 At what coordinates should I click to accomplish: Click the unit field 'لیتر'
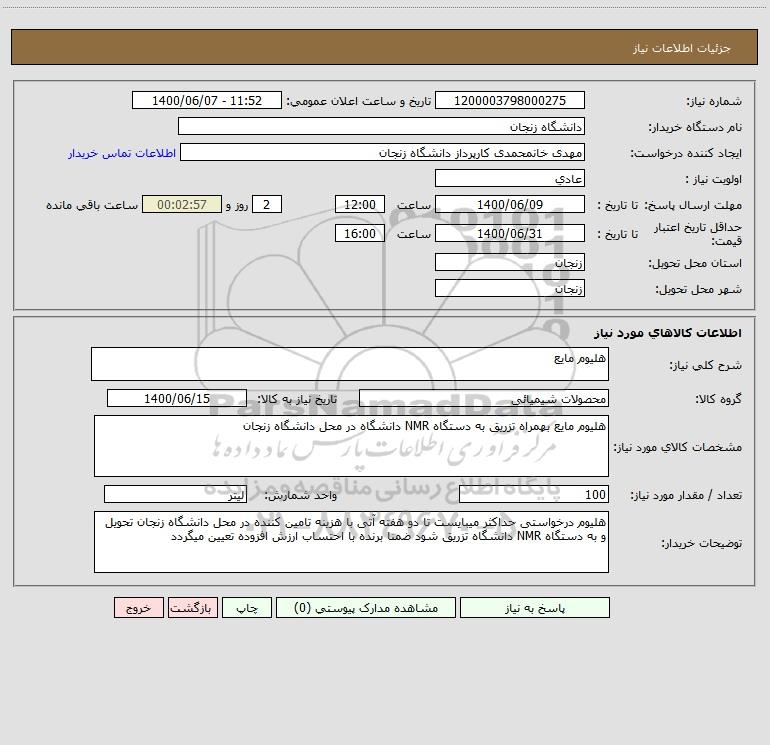(x=175, y=494)
